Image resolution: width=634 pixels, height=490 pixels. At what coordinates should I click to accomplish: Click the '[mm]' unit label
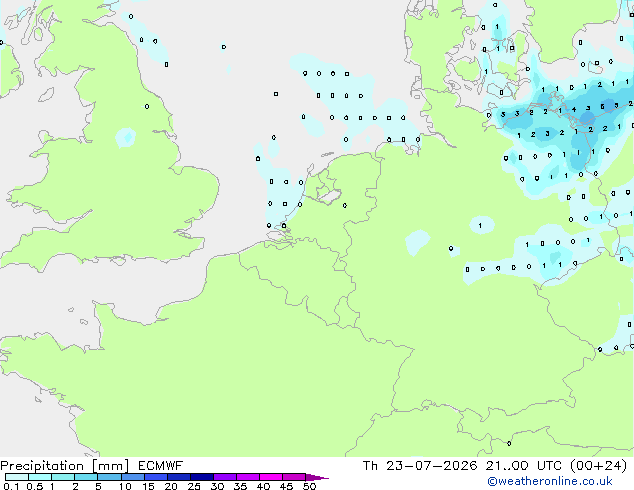coord(110,466)
